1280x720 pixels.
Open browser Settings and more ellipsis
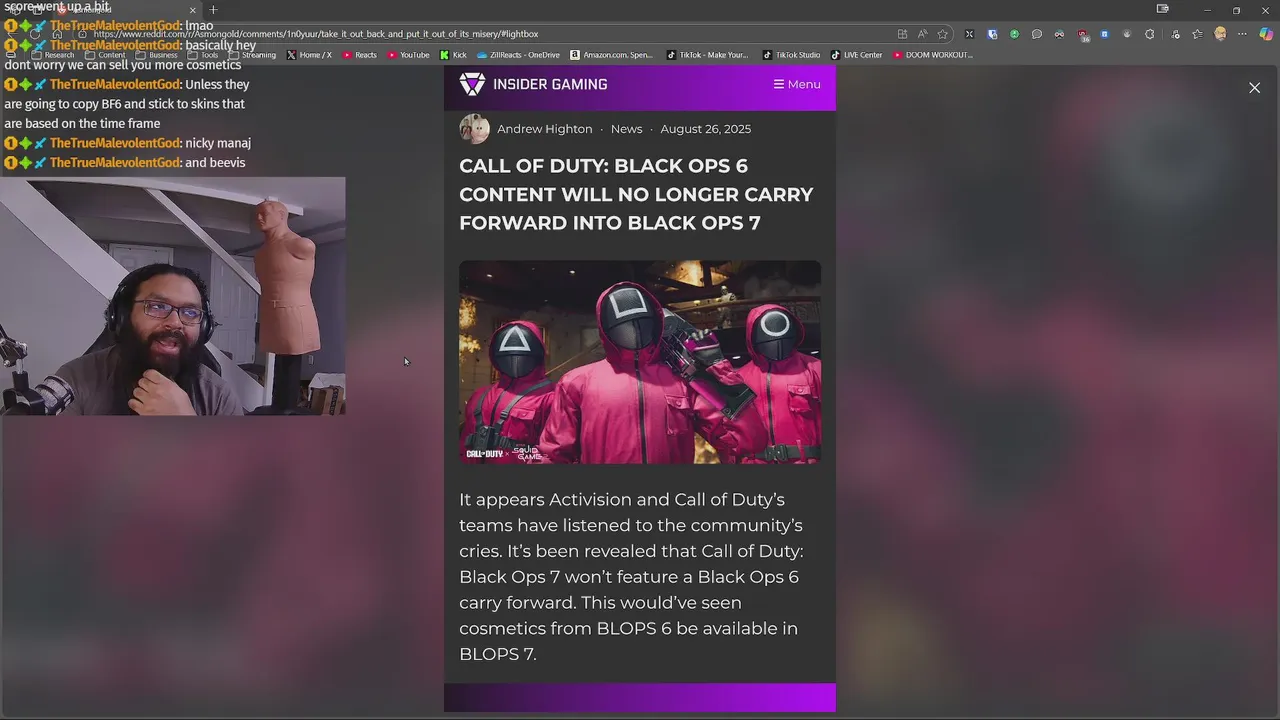pos(1242,34)
